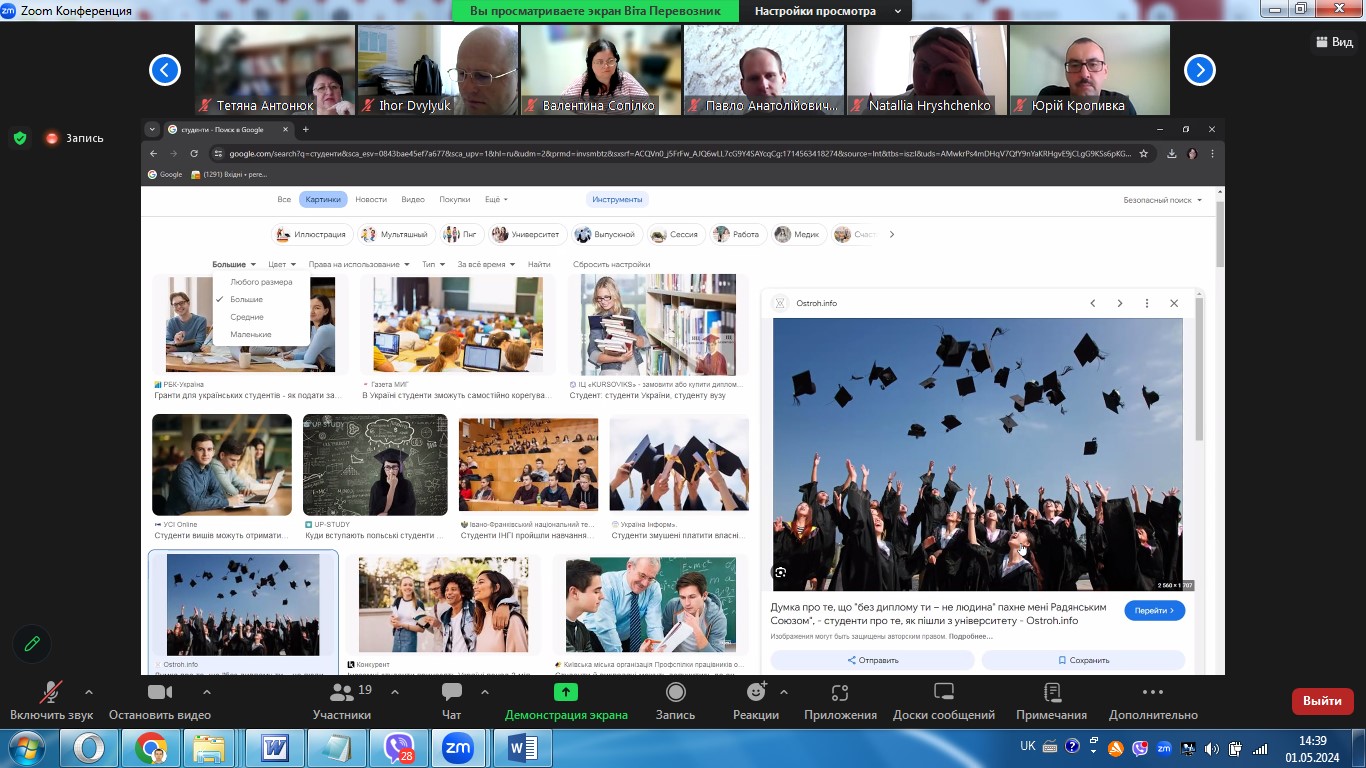Select Средние size option
This screenshot has height=768, width=1366.
(261, 317)
